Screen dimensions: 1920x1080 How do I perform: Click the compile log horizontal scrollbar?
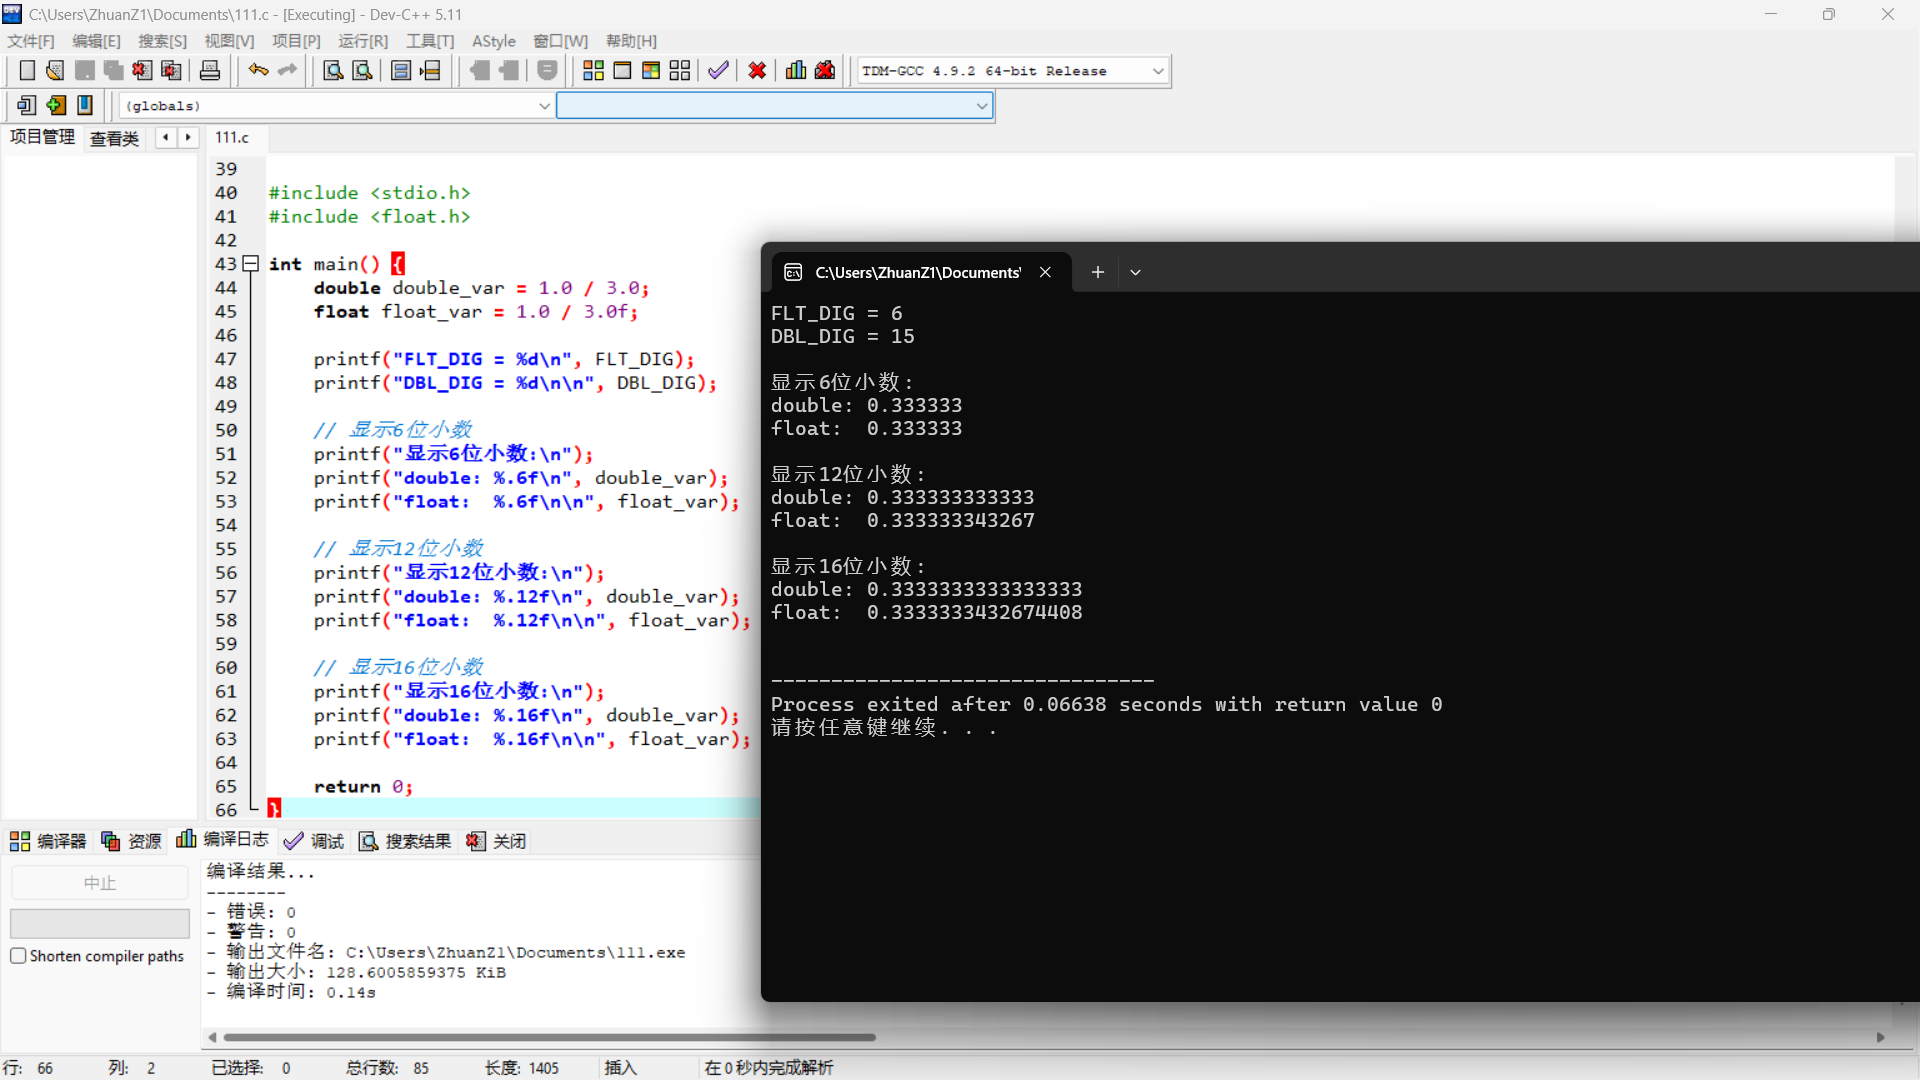(550, 1037)
